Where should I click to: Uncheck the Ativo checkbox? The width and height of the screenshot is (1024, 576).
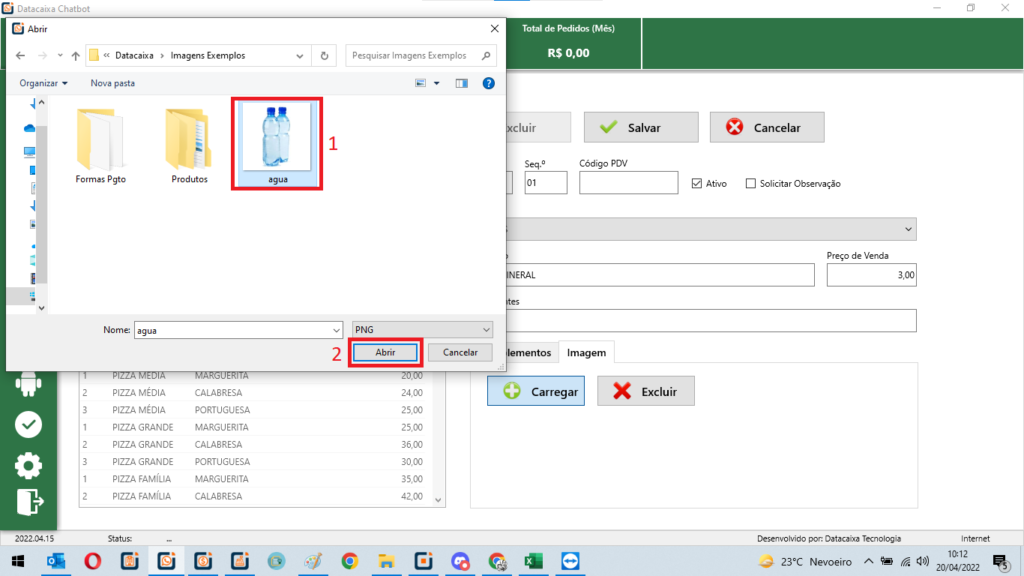698,183
